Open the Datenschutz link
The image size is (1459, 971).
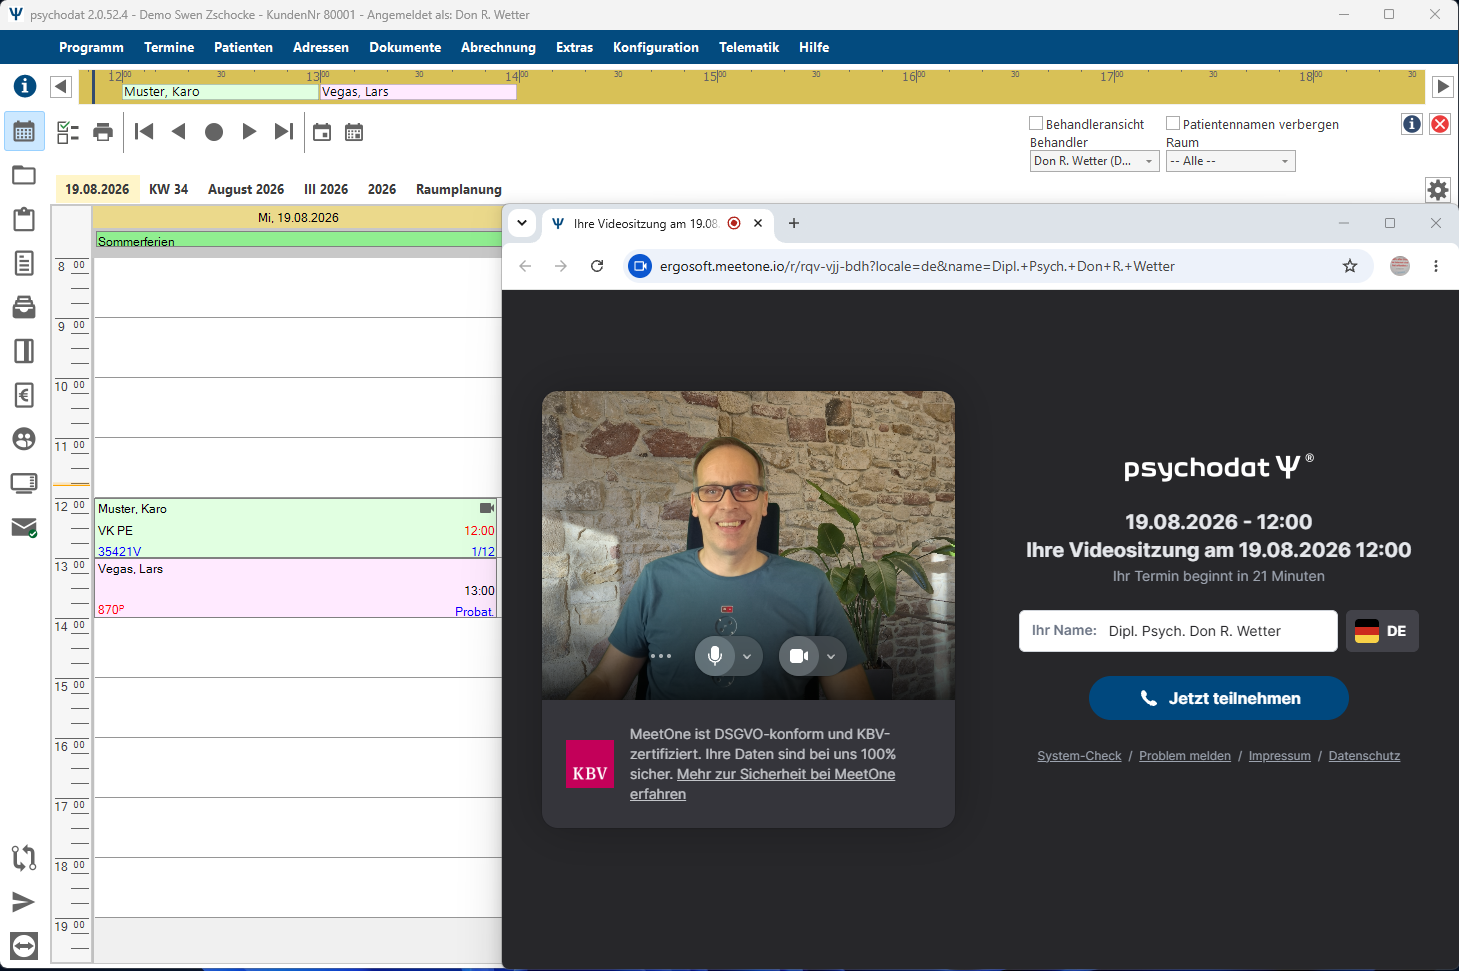coord(1364,756)
